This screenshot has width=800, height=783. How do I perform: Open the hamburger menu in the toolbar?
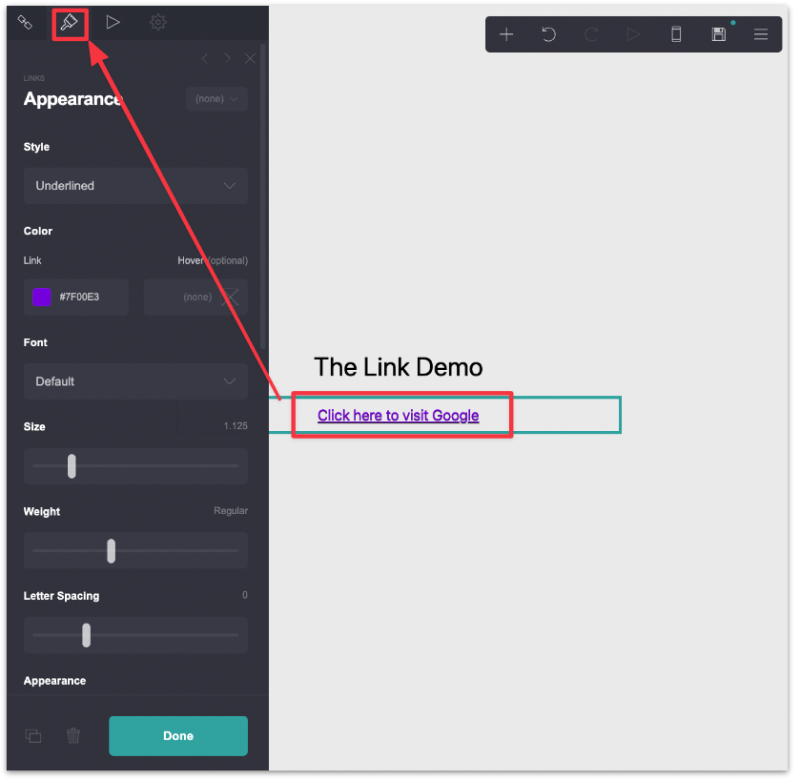click(761, 33)
